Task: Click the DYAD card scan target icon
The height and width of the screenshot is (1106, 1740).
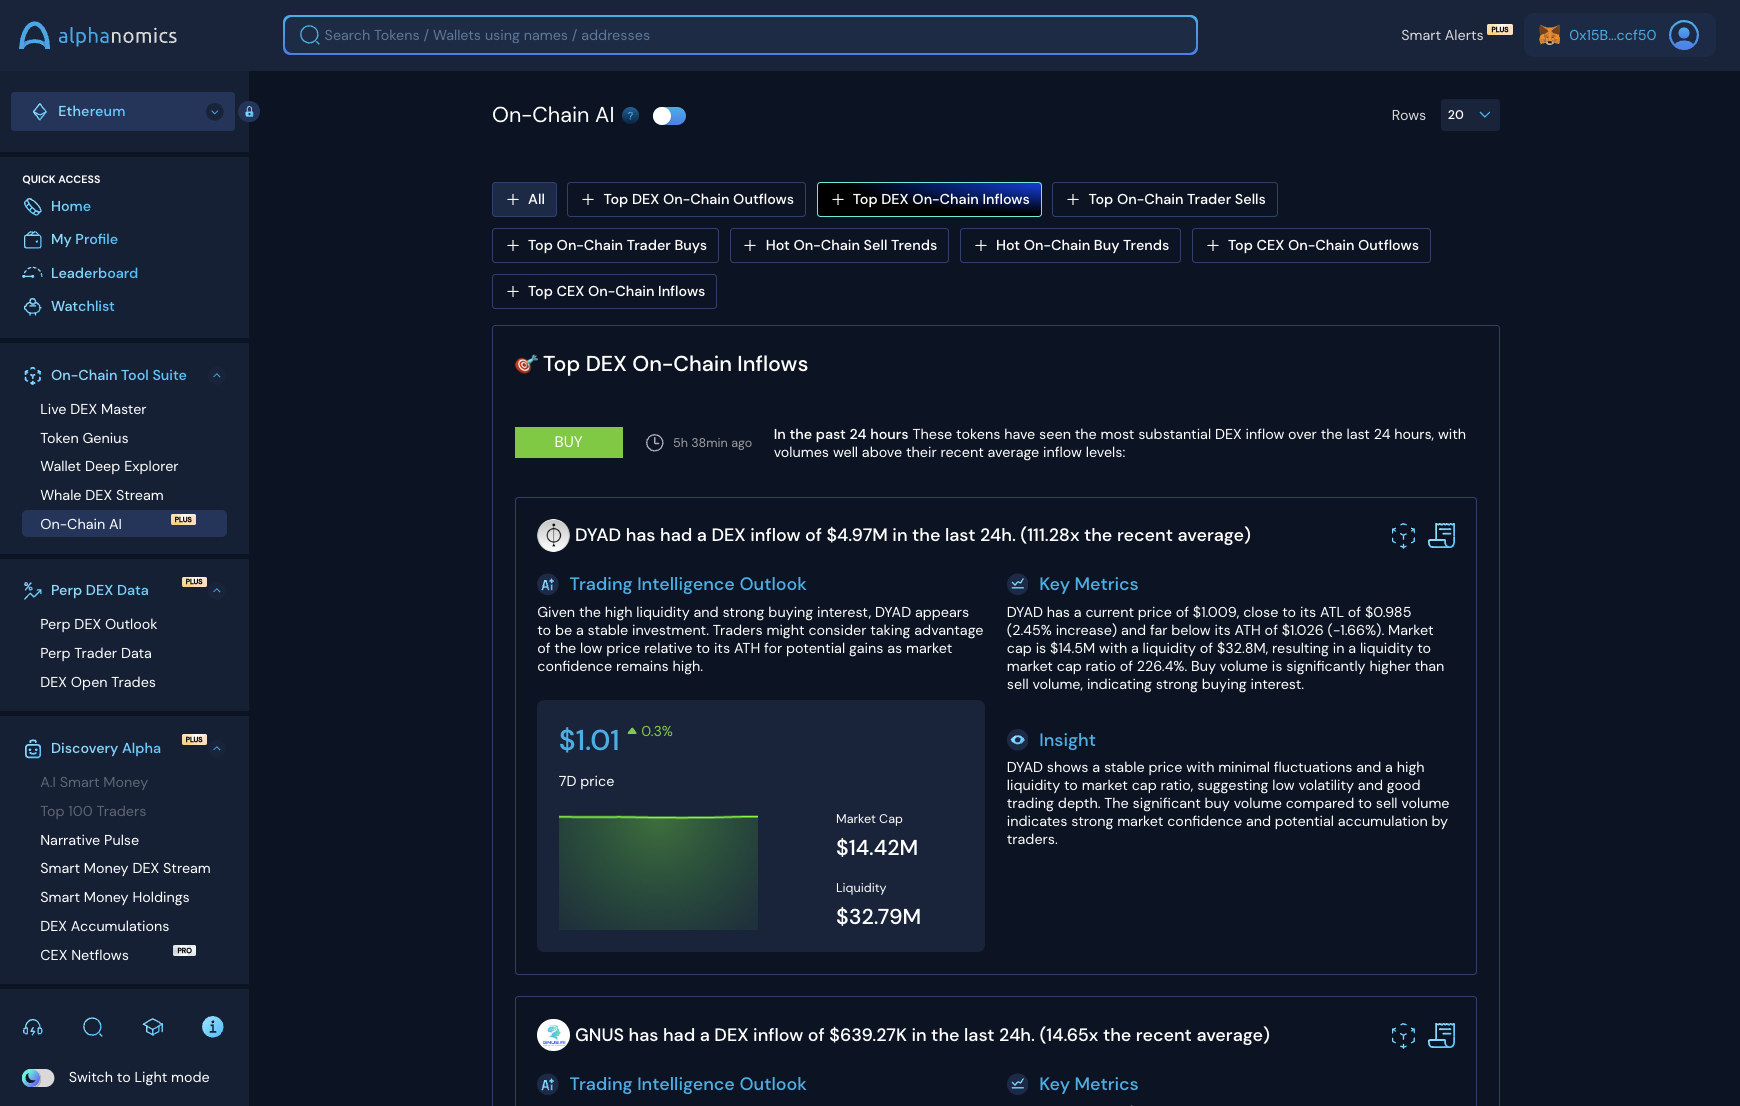Action: point(1403,536)
